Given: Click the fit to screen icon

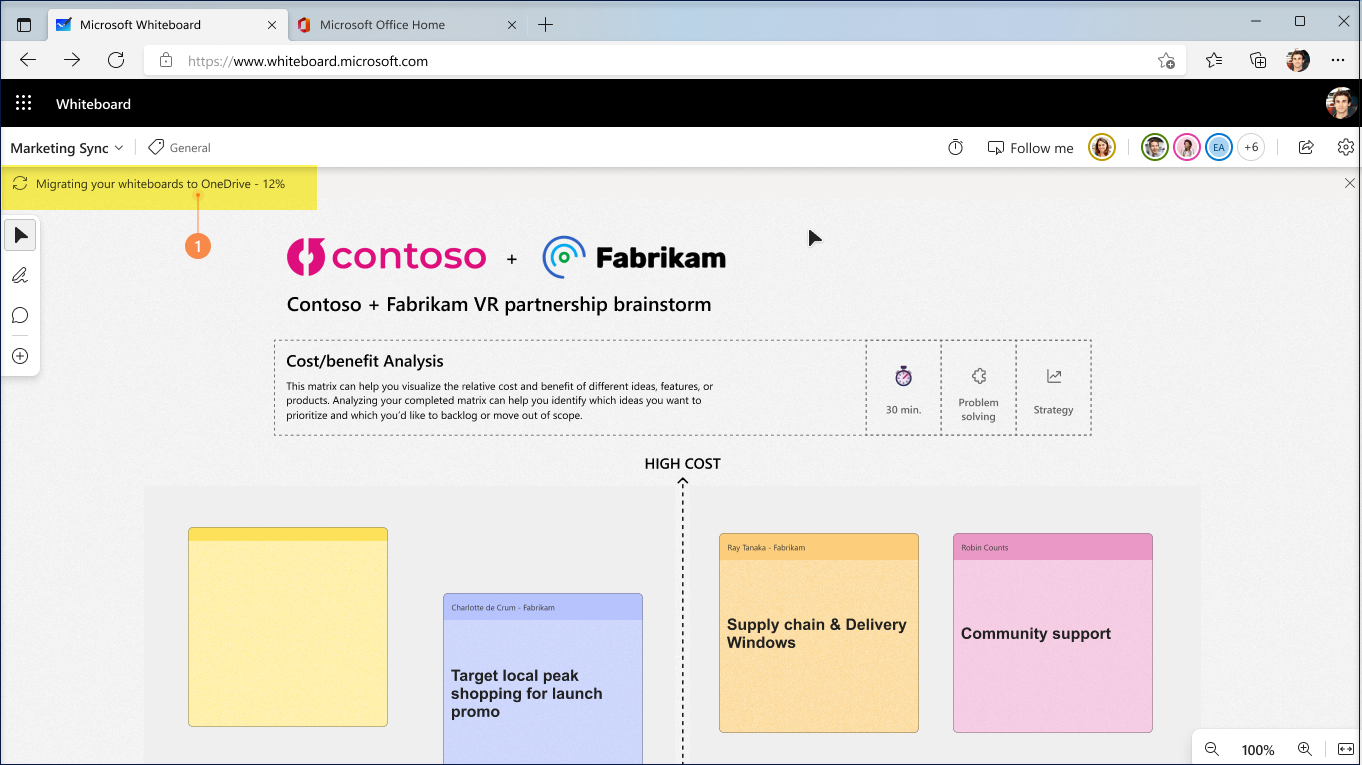Looking at the screenshot, I should coord(1344,749).
